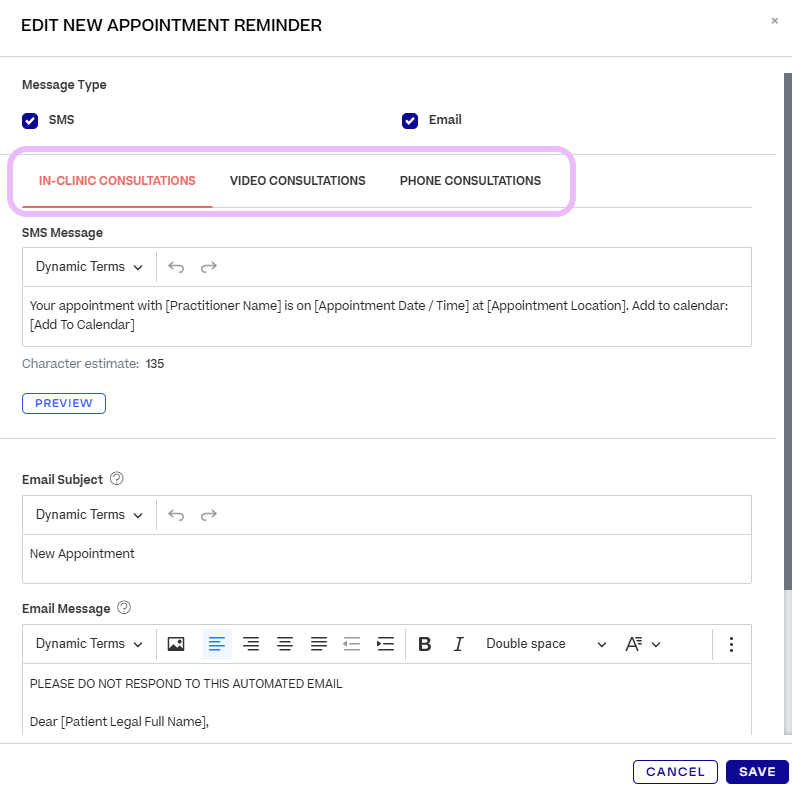Switch to Phone Consultations tab

click(x=470, y=181)
